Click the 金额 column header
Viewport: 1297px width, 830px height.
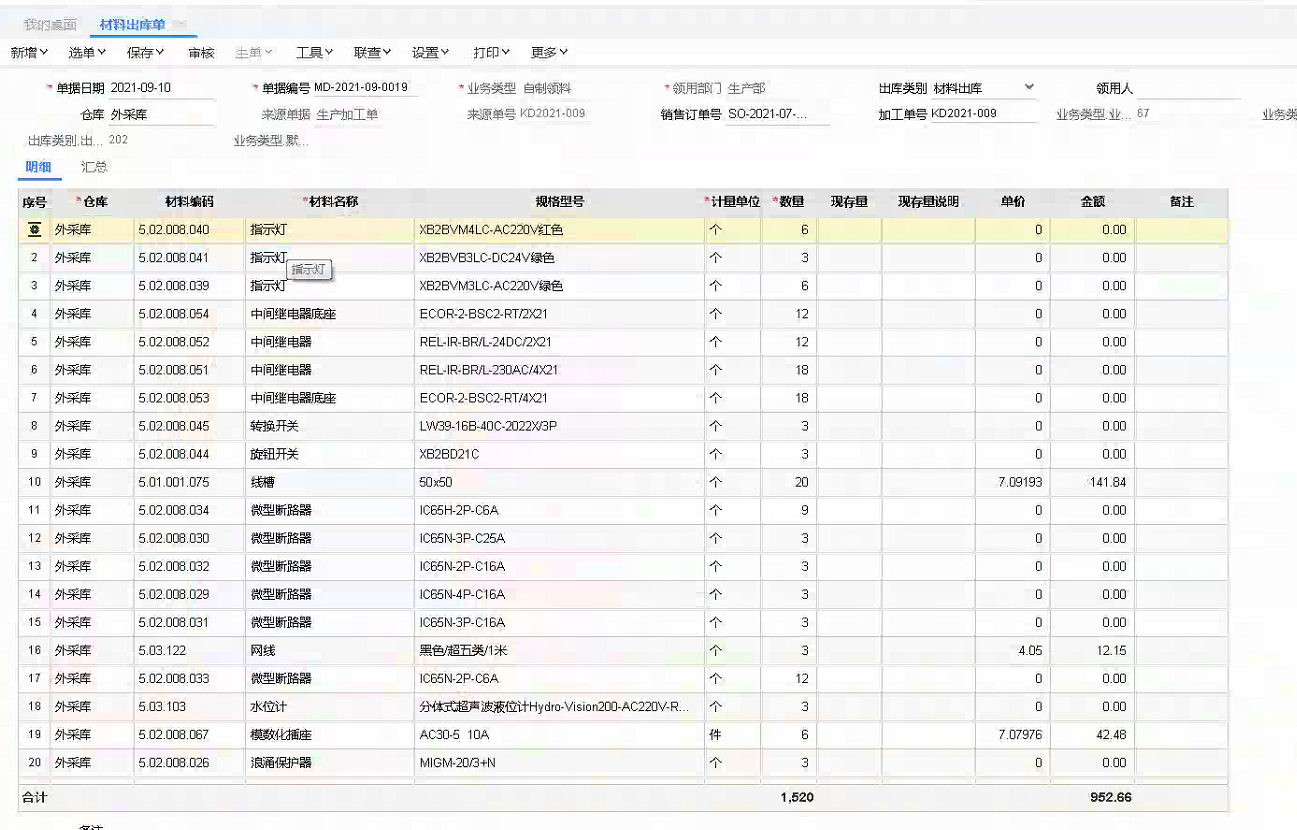point(1093,202)
